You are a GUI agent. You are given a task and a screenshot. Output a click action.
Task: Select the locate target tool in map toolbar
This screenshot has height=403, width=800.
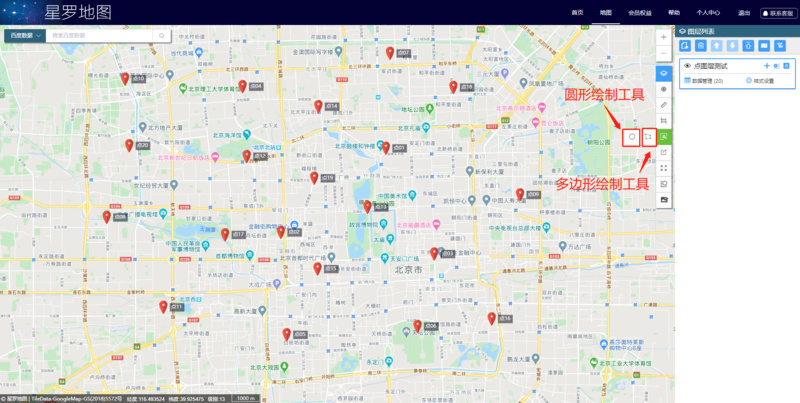pyautogui.click(x=663, y=89)
